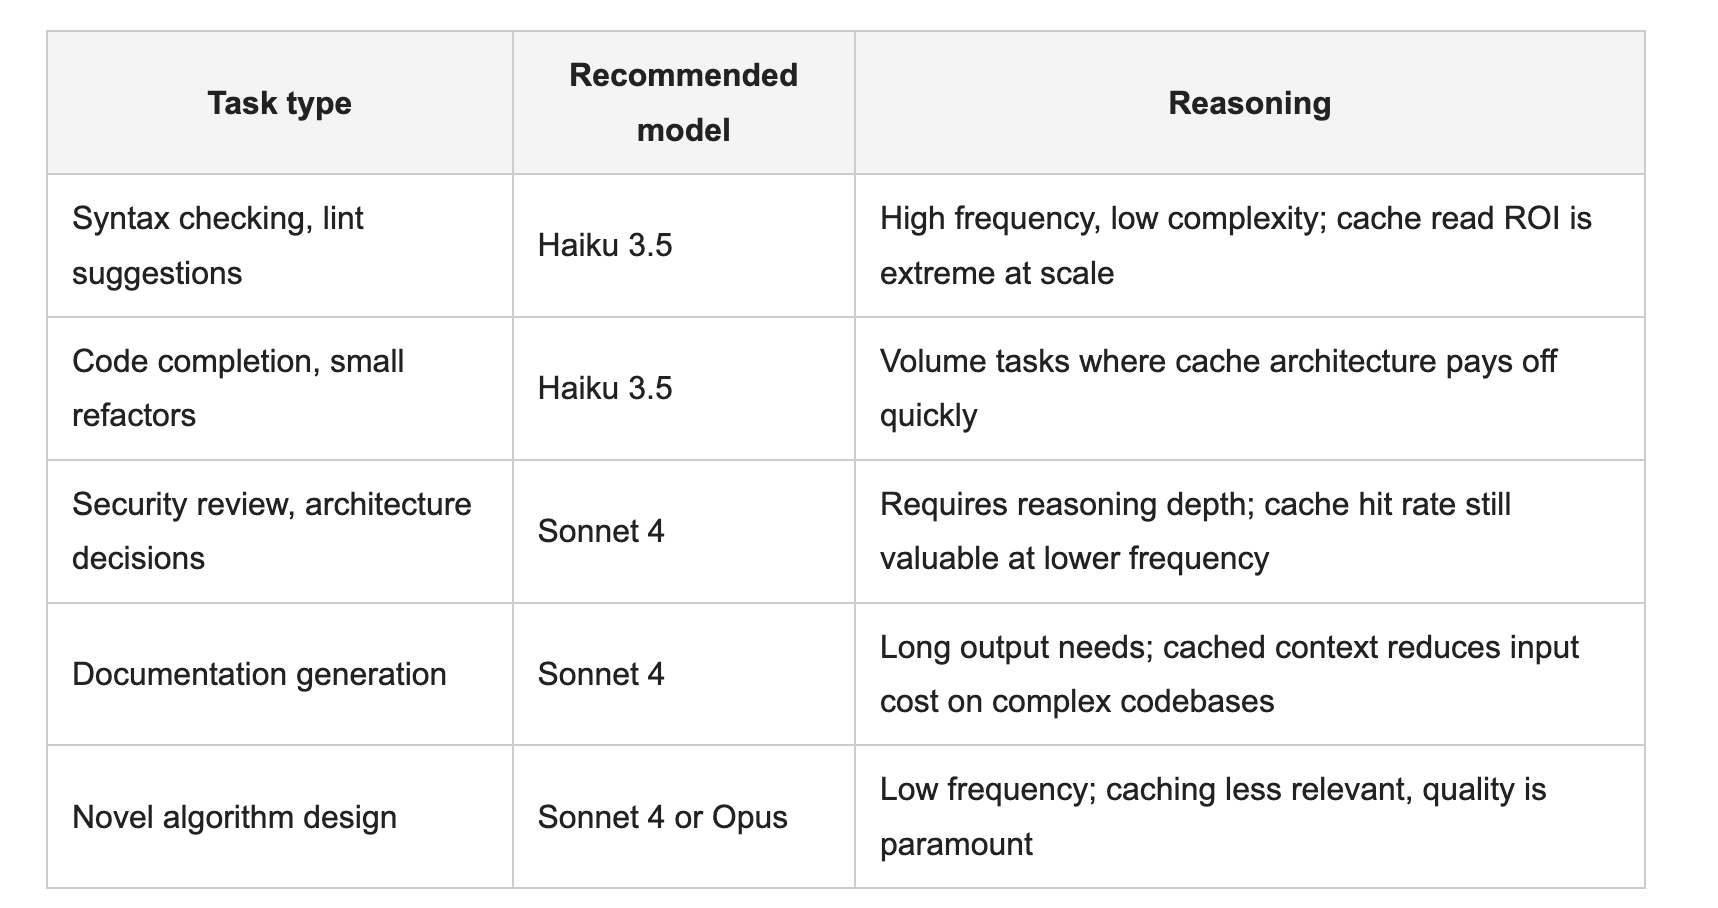Click "extreme at scale" text in the first row
The image size is (1718, 908).
(997, 273)
